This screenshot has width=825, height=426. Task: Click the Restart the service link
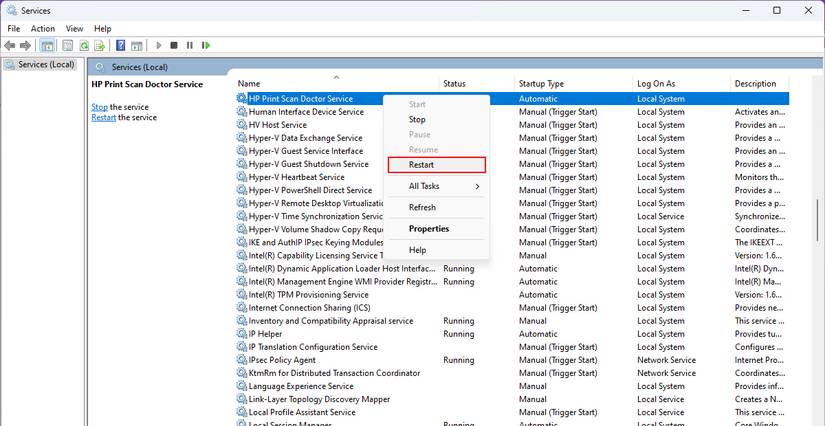tap(104, 117)
